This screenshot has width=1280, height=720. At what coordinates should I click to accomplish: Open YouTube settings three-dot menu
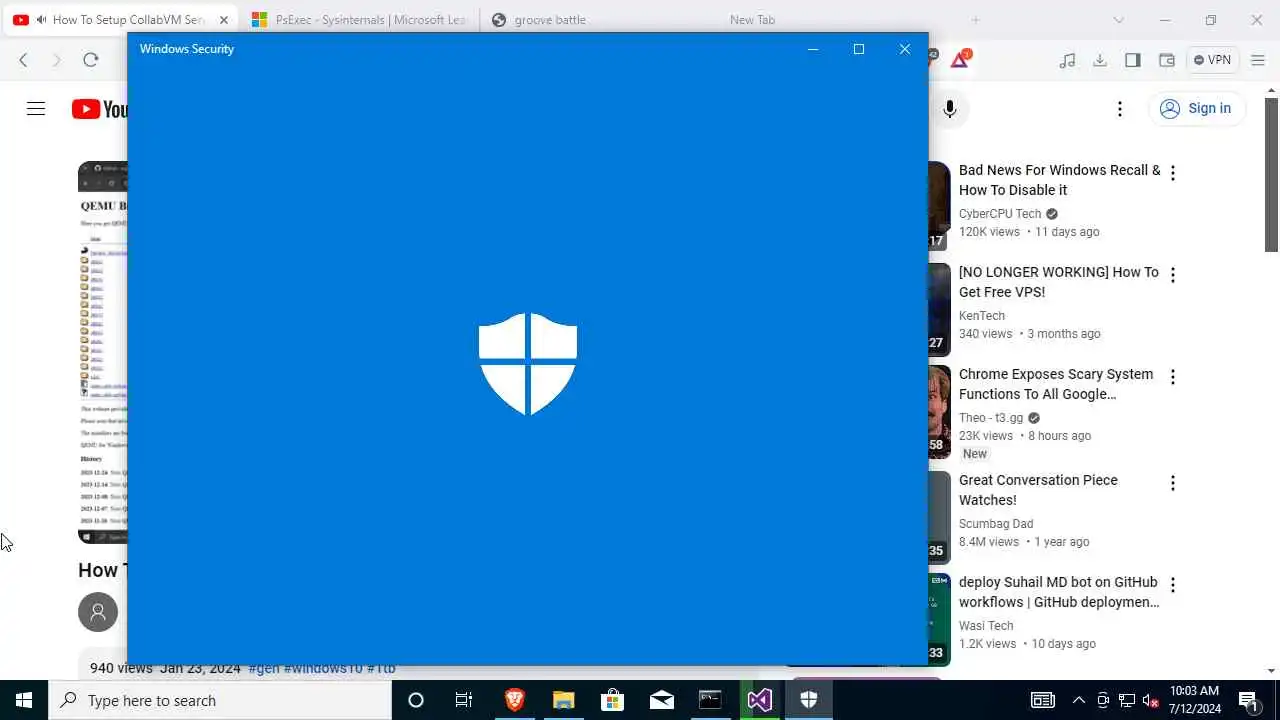click(1120, 109)
